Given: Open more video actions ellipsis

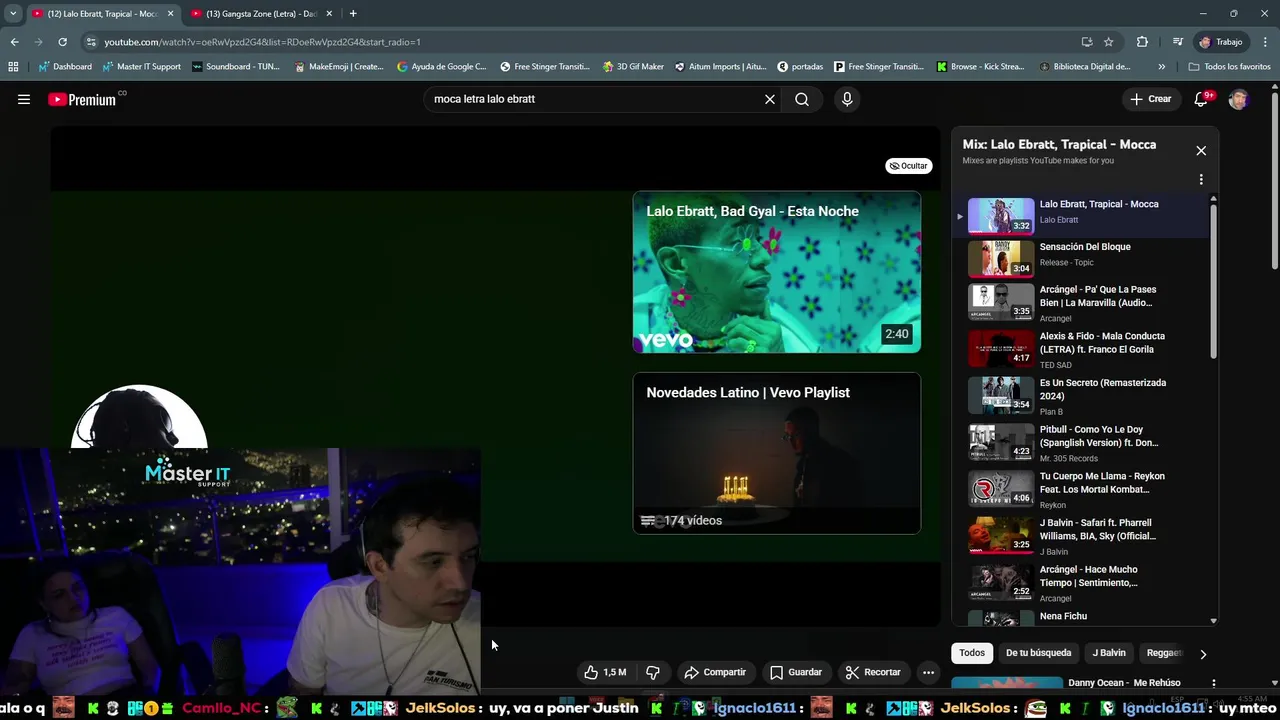Looking at the screenshot, I should pos(928,672).
